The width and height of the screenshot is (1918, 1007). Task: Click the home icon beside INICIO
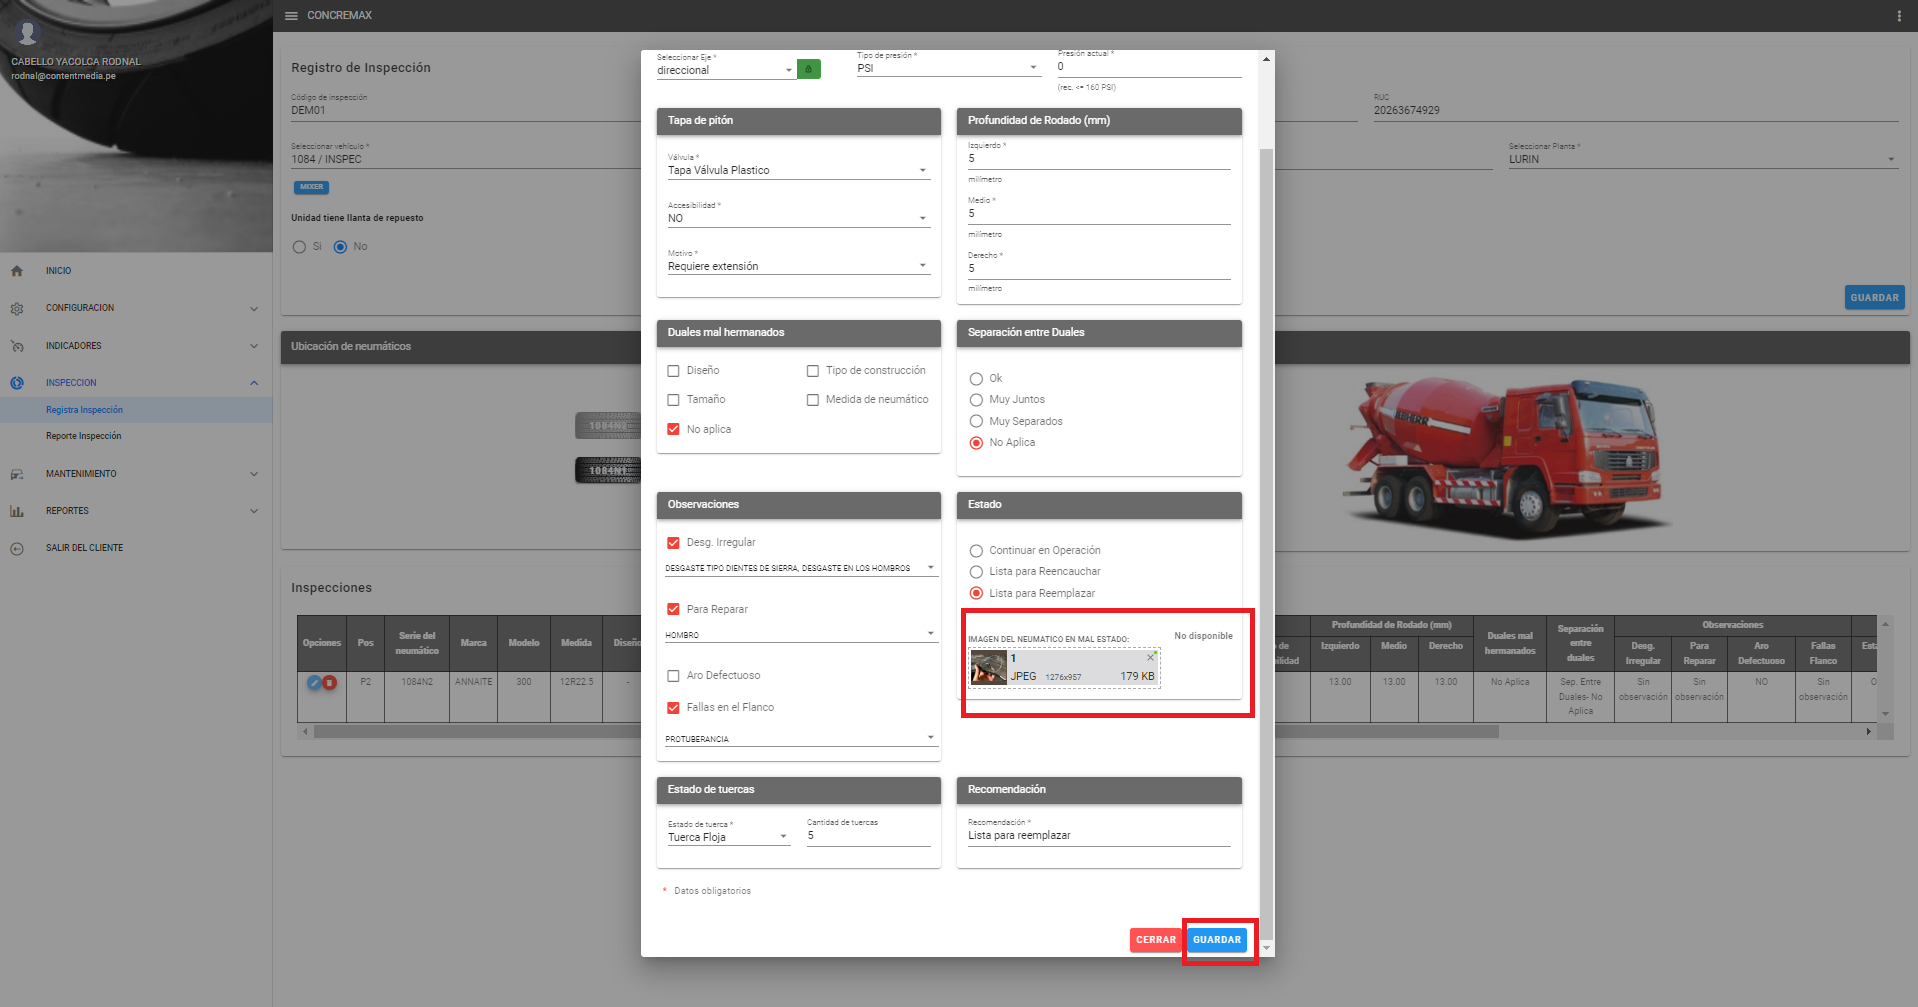pos(17,271)
